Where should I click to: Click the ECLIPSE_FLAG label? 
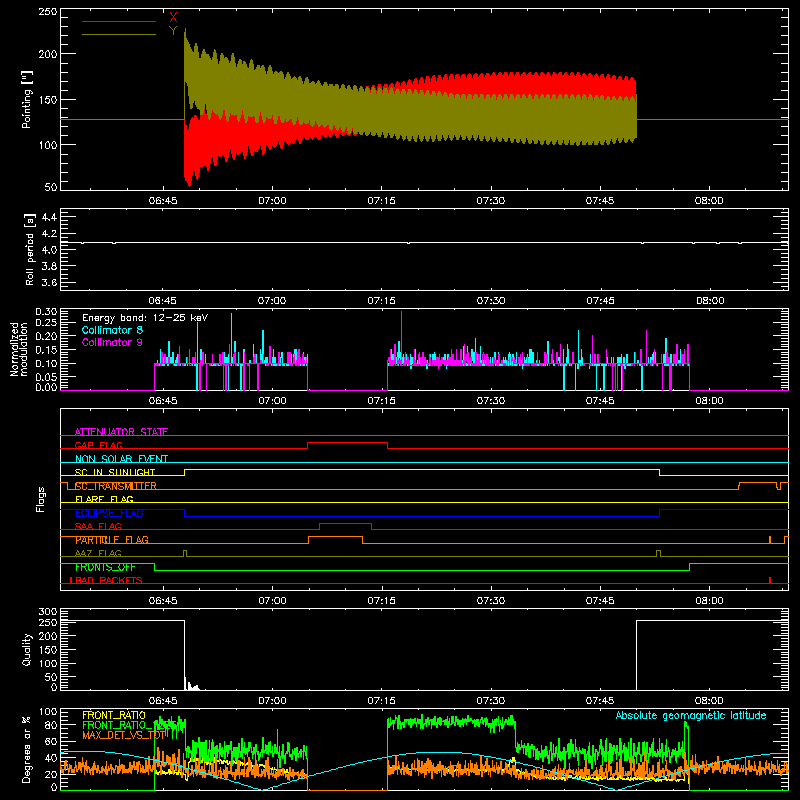pyautogui.click(x=109, y=513)
